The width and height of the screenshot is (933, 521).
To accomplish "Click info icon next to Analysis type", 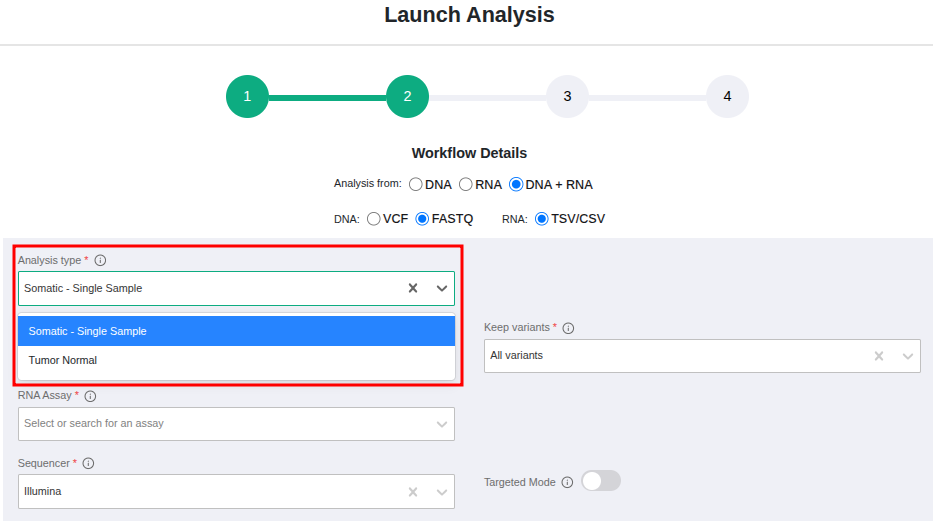I will (x=100, y=260).
